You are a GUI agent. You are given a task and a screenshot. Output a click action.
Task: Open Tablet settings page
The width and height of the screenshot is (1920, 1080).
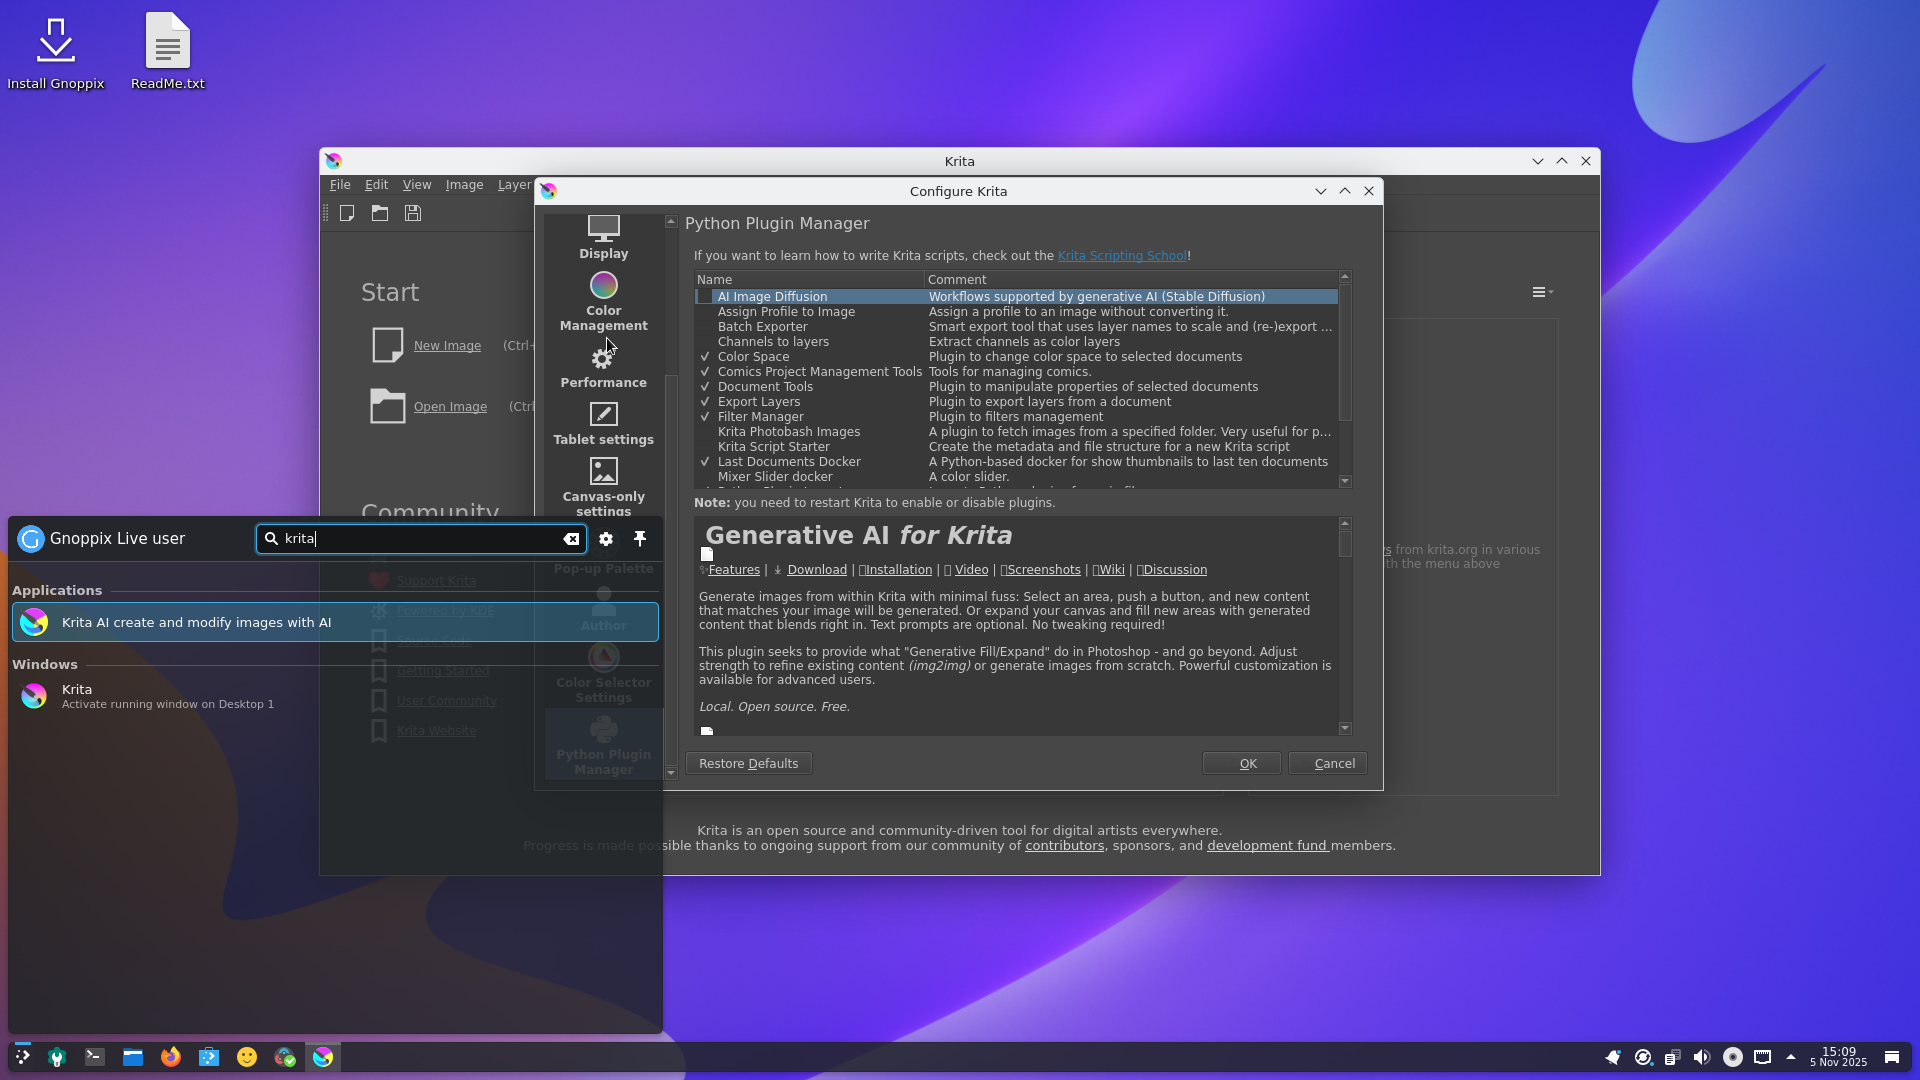click(x=603, y=424)
